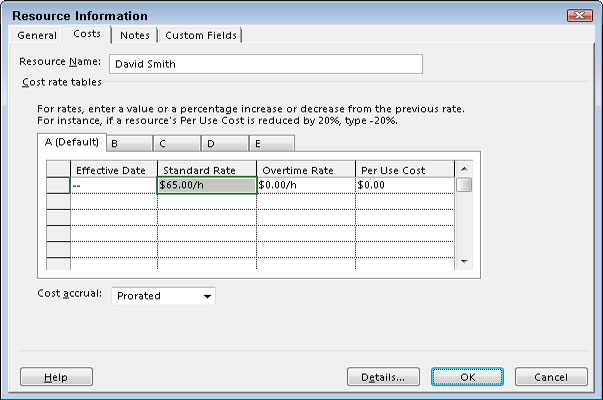
Task: Click the first row Effective Date cell
Action: click(113, 185)
